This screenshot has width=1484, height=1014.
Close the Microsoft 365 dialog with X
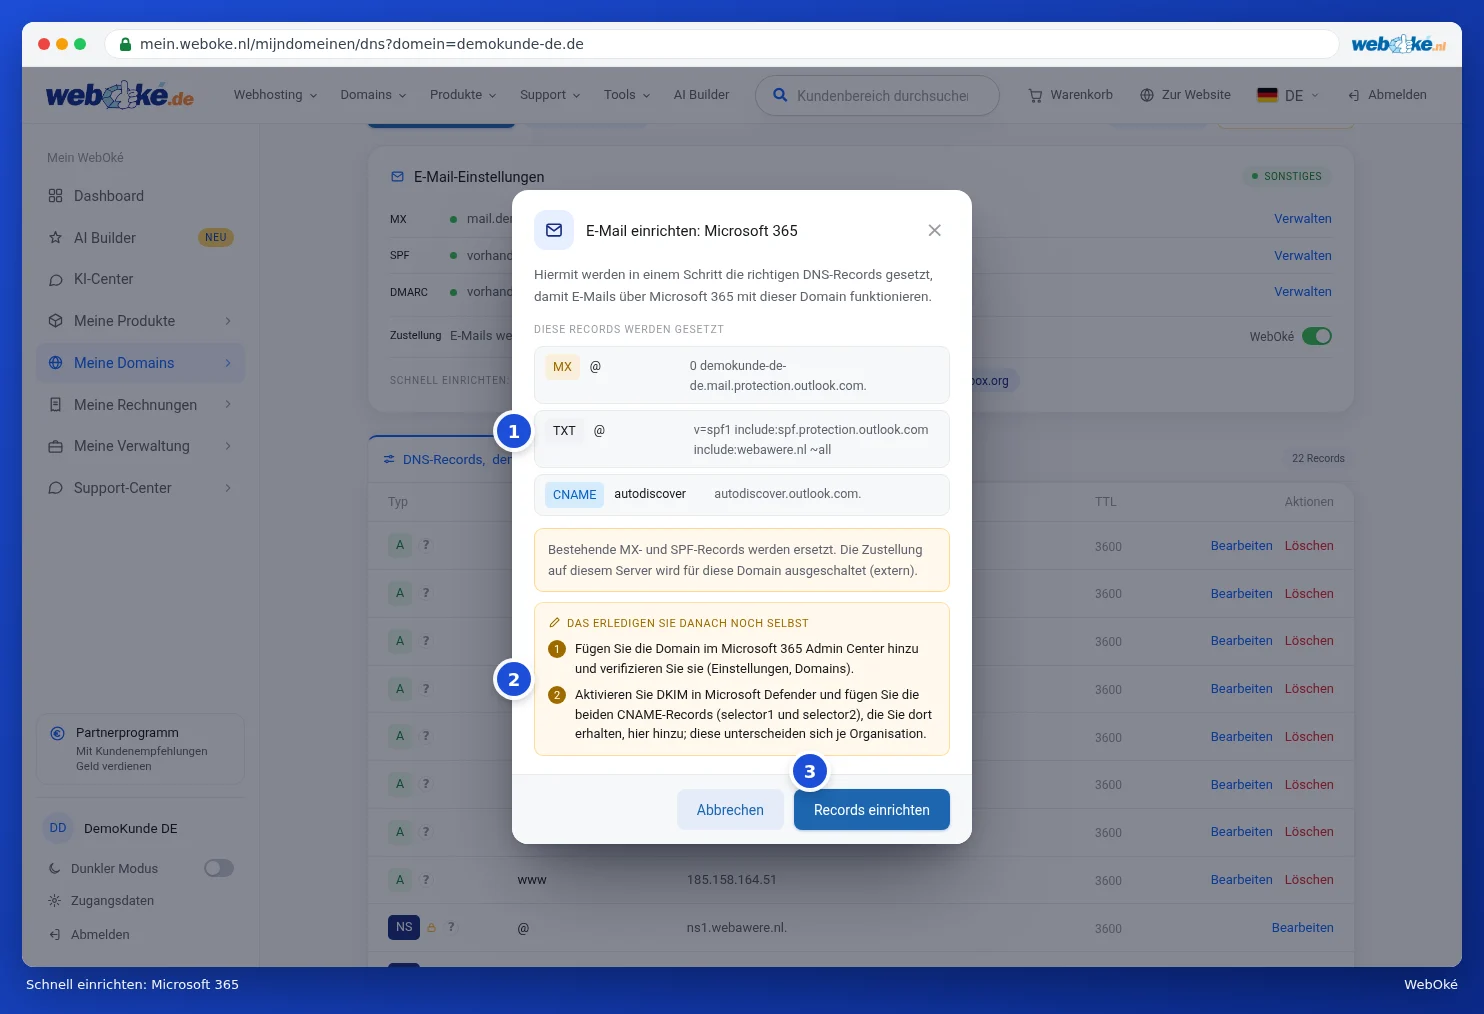[x=934, y=230]
